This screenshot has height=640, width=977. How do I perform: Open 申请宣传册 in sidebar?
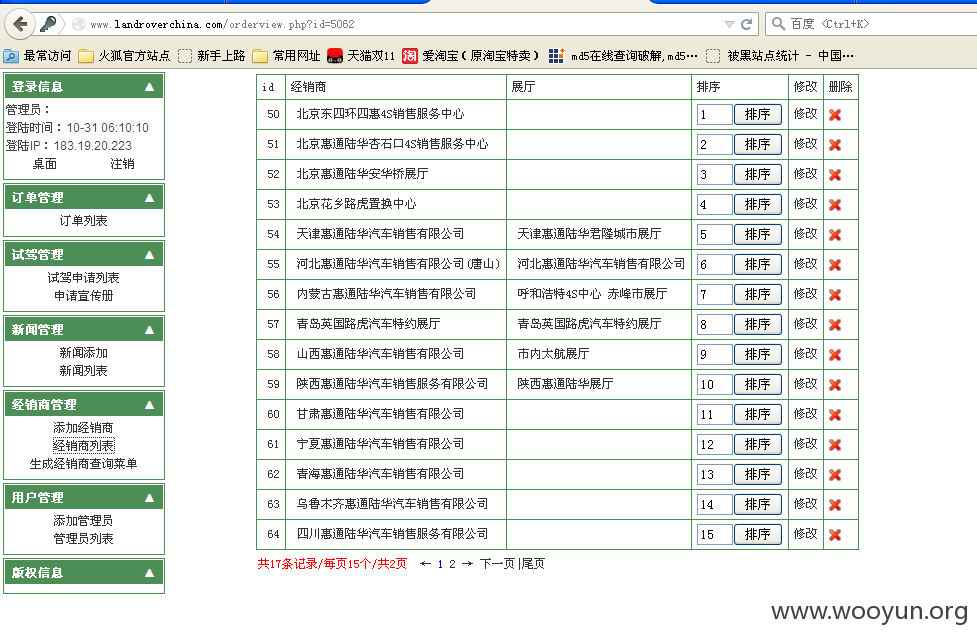[83, 295]
